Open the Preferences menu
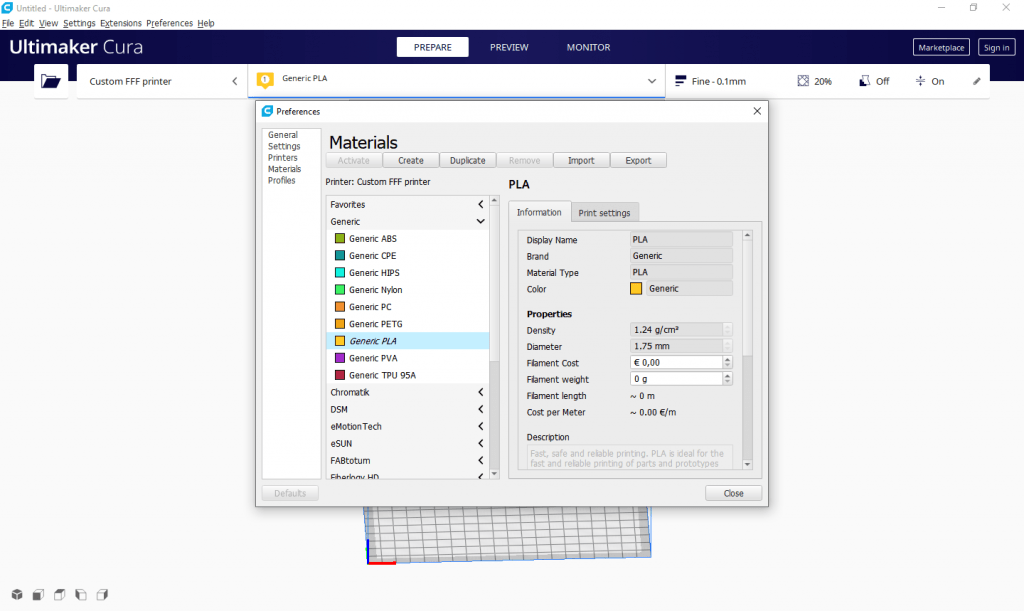 [169, 23]
